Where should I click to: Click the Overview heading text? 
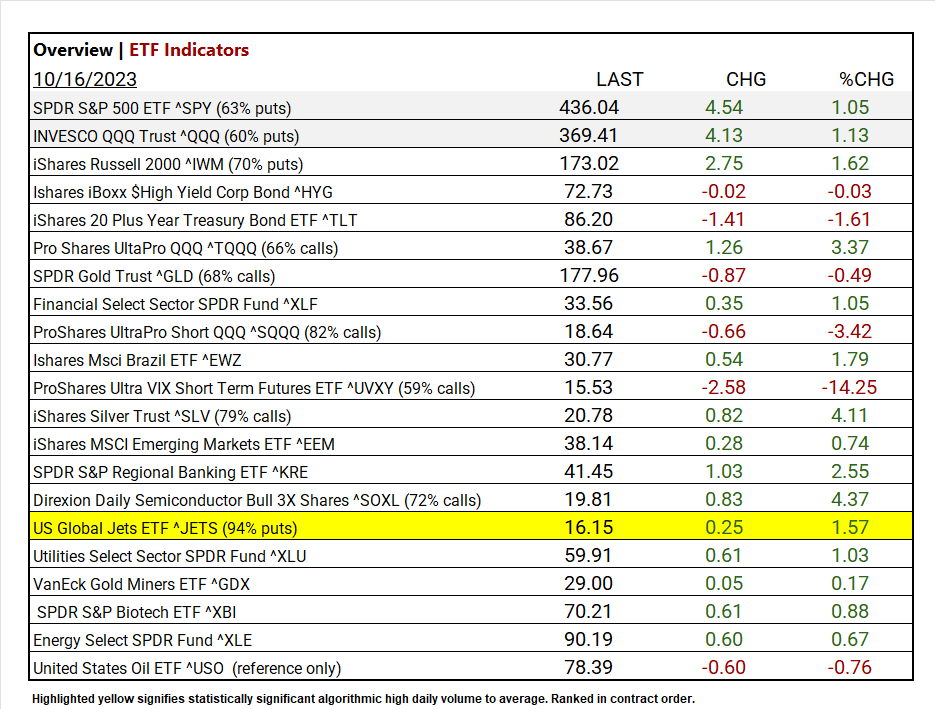(x=73, y=50)
